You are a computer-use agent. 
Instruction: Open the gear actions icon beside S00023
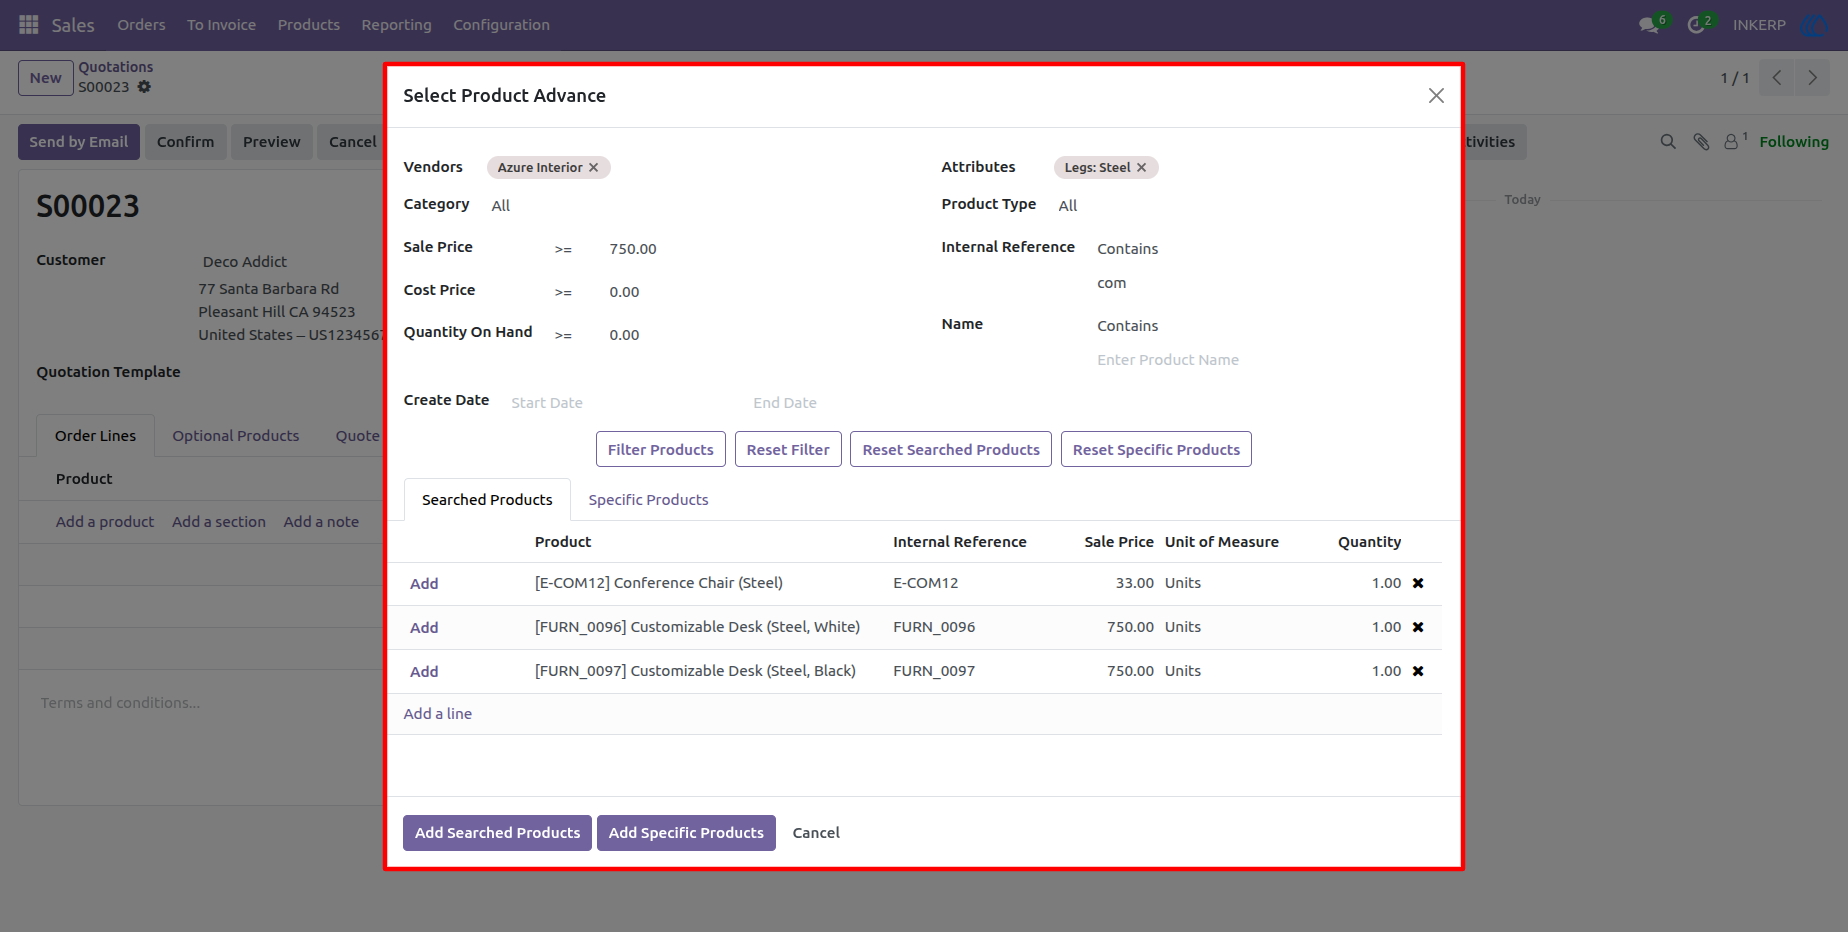click(144, 87)
